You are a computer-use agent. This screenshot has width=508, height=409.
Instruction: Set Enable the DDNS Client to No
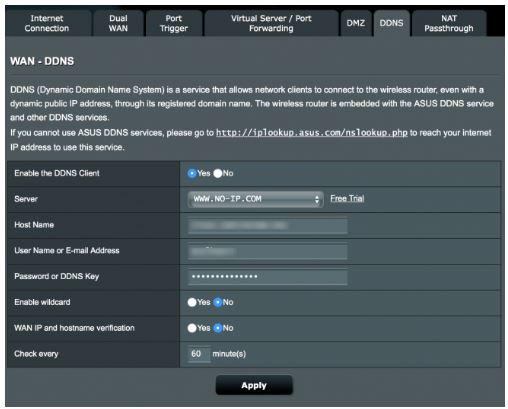click(218, 173)
